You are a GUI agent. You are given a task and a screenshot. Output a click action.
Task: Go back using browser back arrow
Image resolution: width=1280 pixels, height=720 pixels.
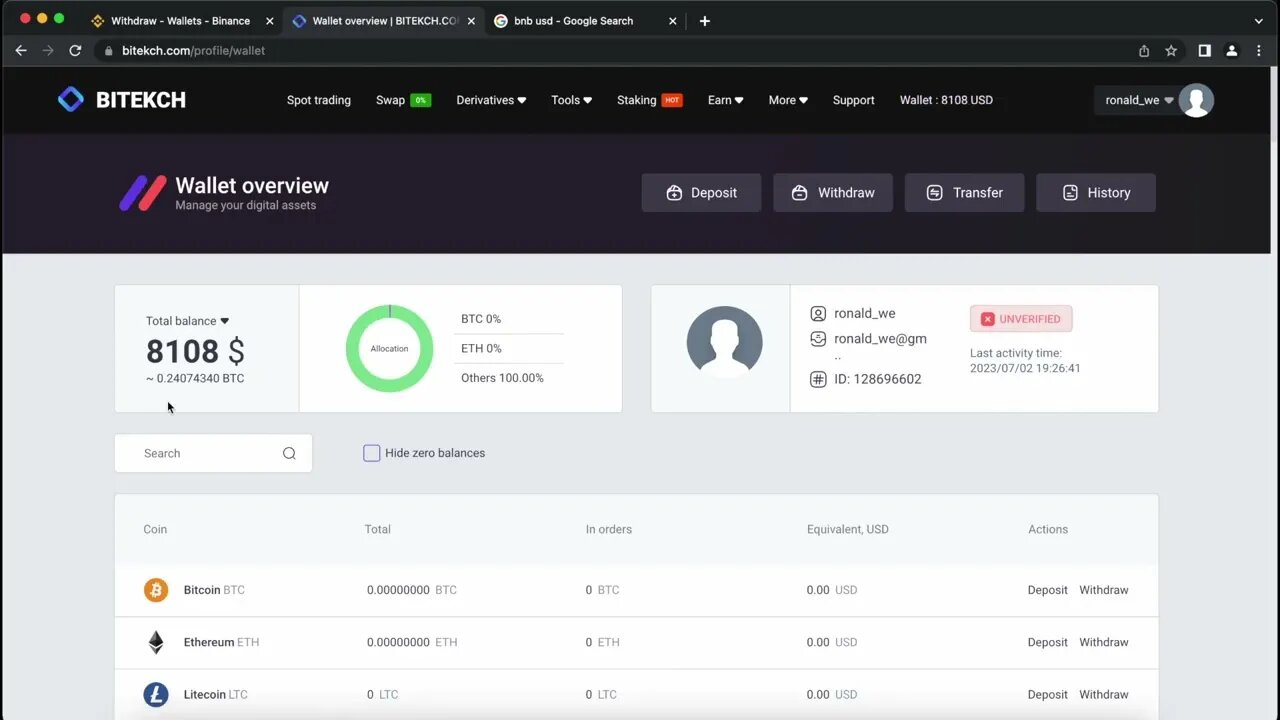click(x=21, y=50)
